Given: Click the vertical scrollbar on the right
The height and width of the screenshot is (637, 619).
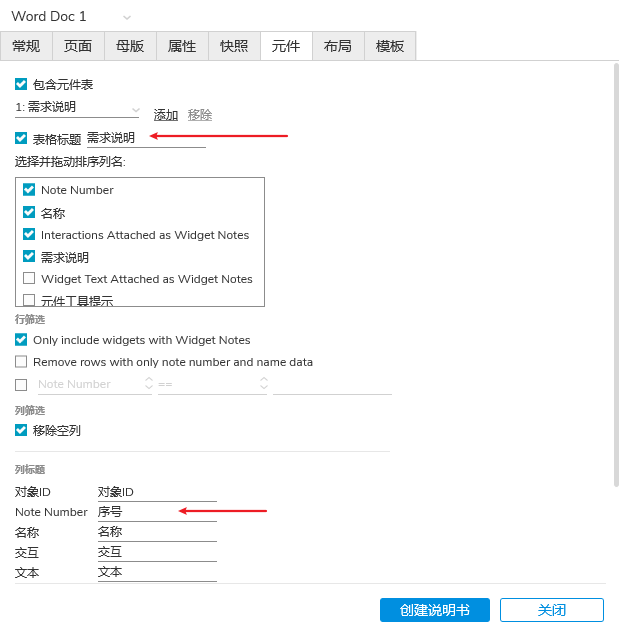Looking at the screenshot, I should 616,275.
